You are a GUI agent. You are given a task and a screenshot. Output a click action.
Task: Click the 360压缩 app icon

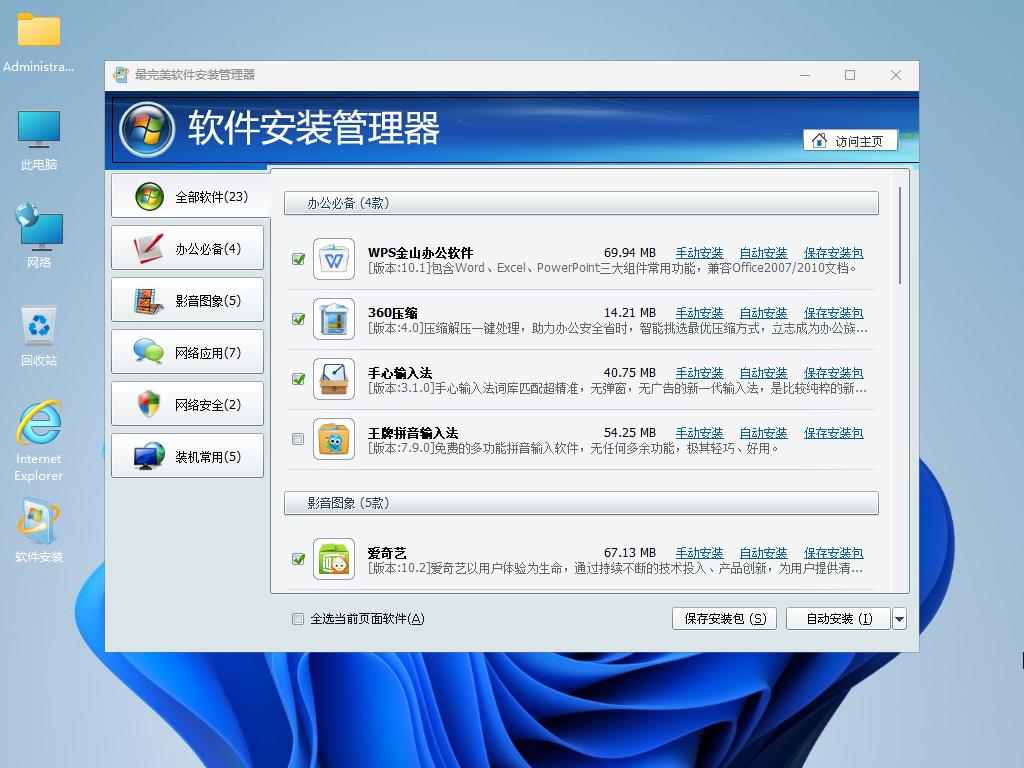(334, 320)
